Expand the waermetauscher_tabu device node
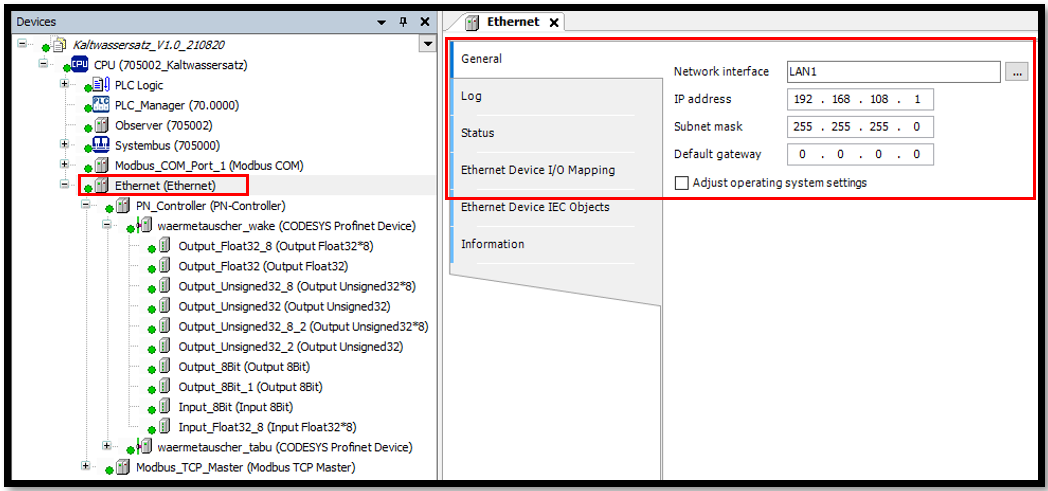This screenshot has height=491, width=1048. [107, 446]
